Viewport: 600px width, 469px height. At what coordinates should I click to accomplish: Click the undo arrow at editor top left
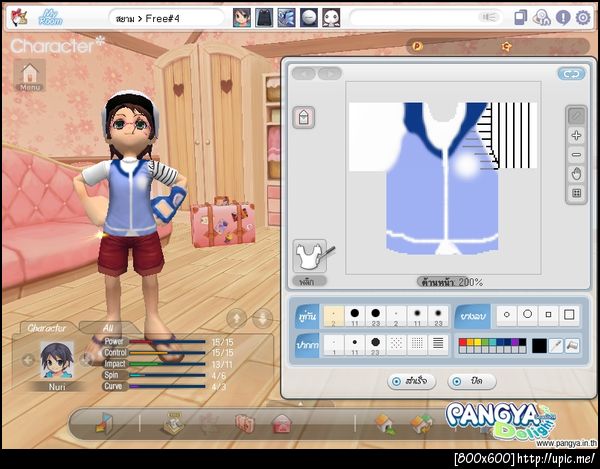pos(304,73)
